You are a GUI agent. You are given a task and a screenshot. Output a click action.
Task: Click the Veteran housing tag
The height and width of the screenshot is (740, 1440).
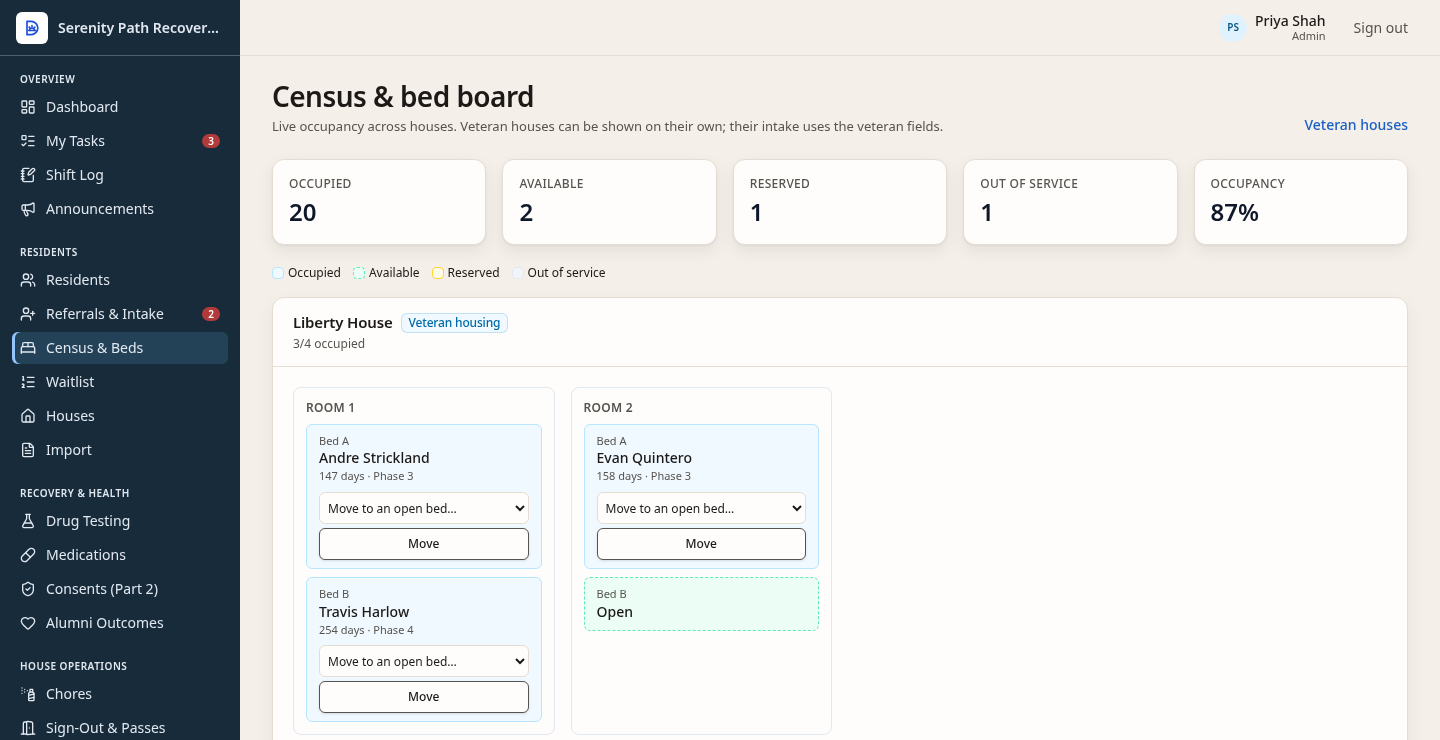pyautogui.click(x=454, y=323)
